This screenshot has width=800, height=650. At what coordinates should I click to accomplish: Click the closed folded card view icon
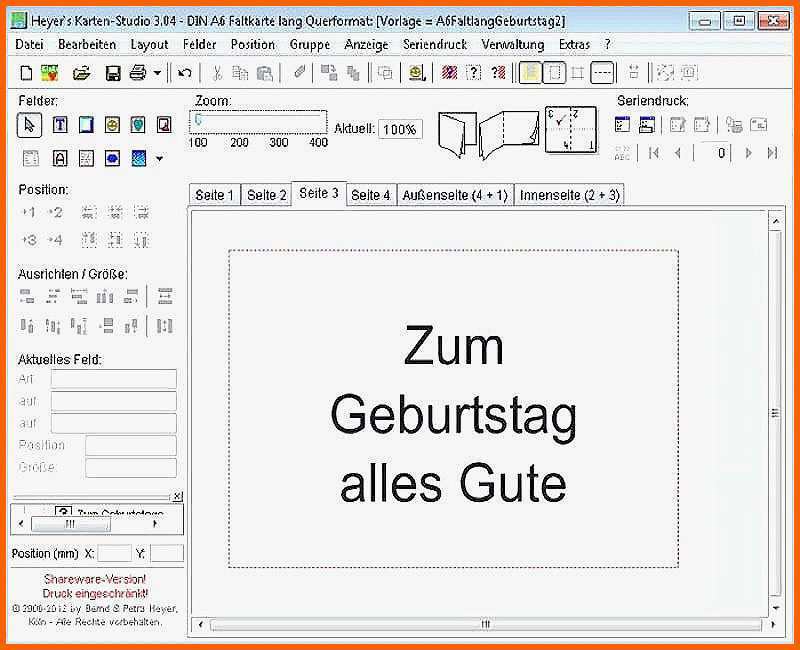click(x=458, y=134)
